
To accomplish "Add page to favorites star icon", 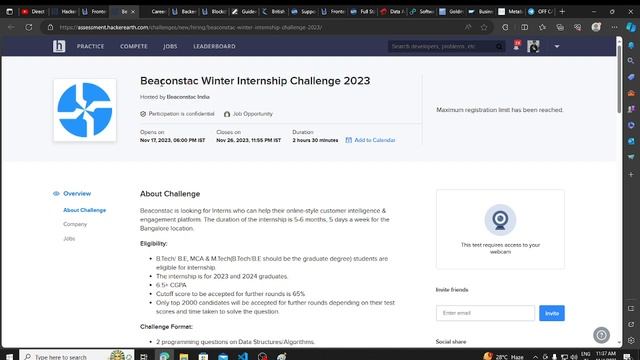I will tap(484, 27).
